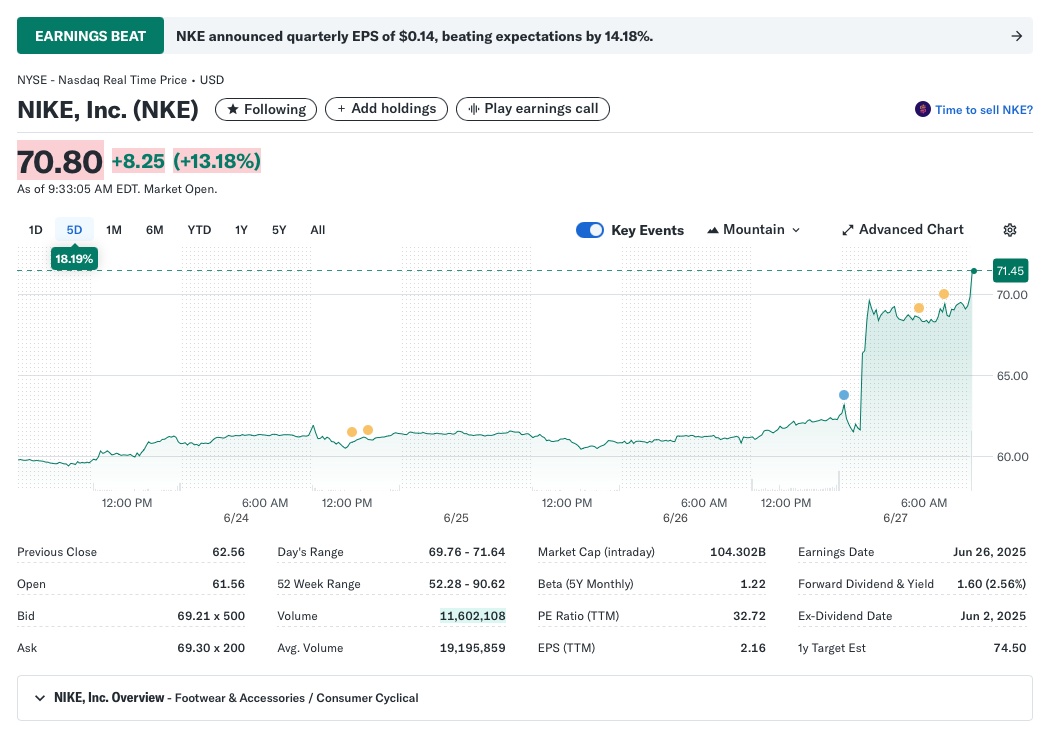Click the 1y Target Est value 74.50

pos(1009,648)
